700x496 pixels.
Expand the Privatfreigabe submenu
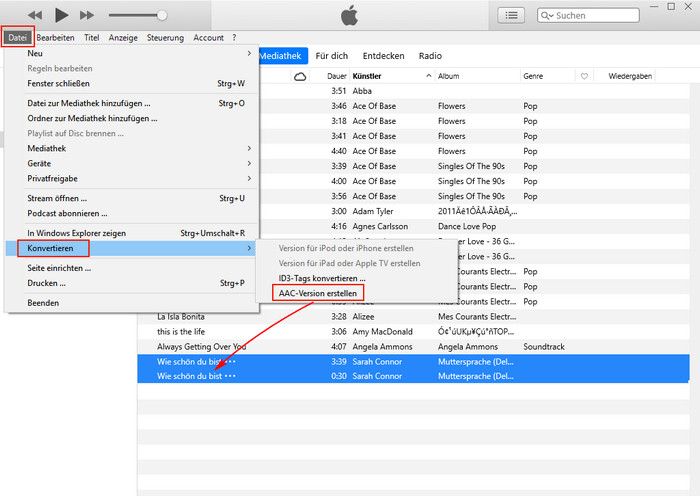(132, 179)
